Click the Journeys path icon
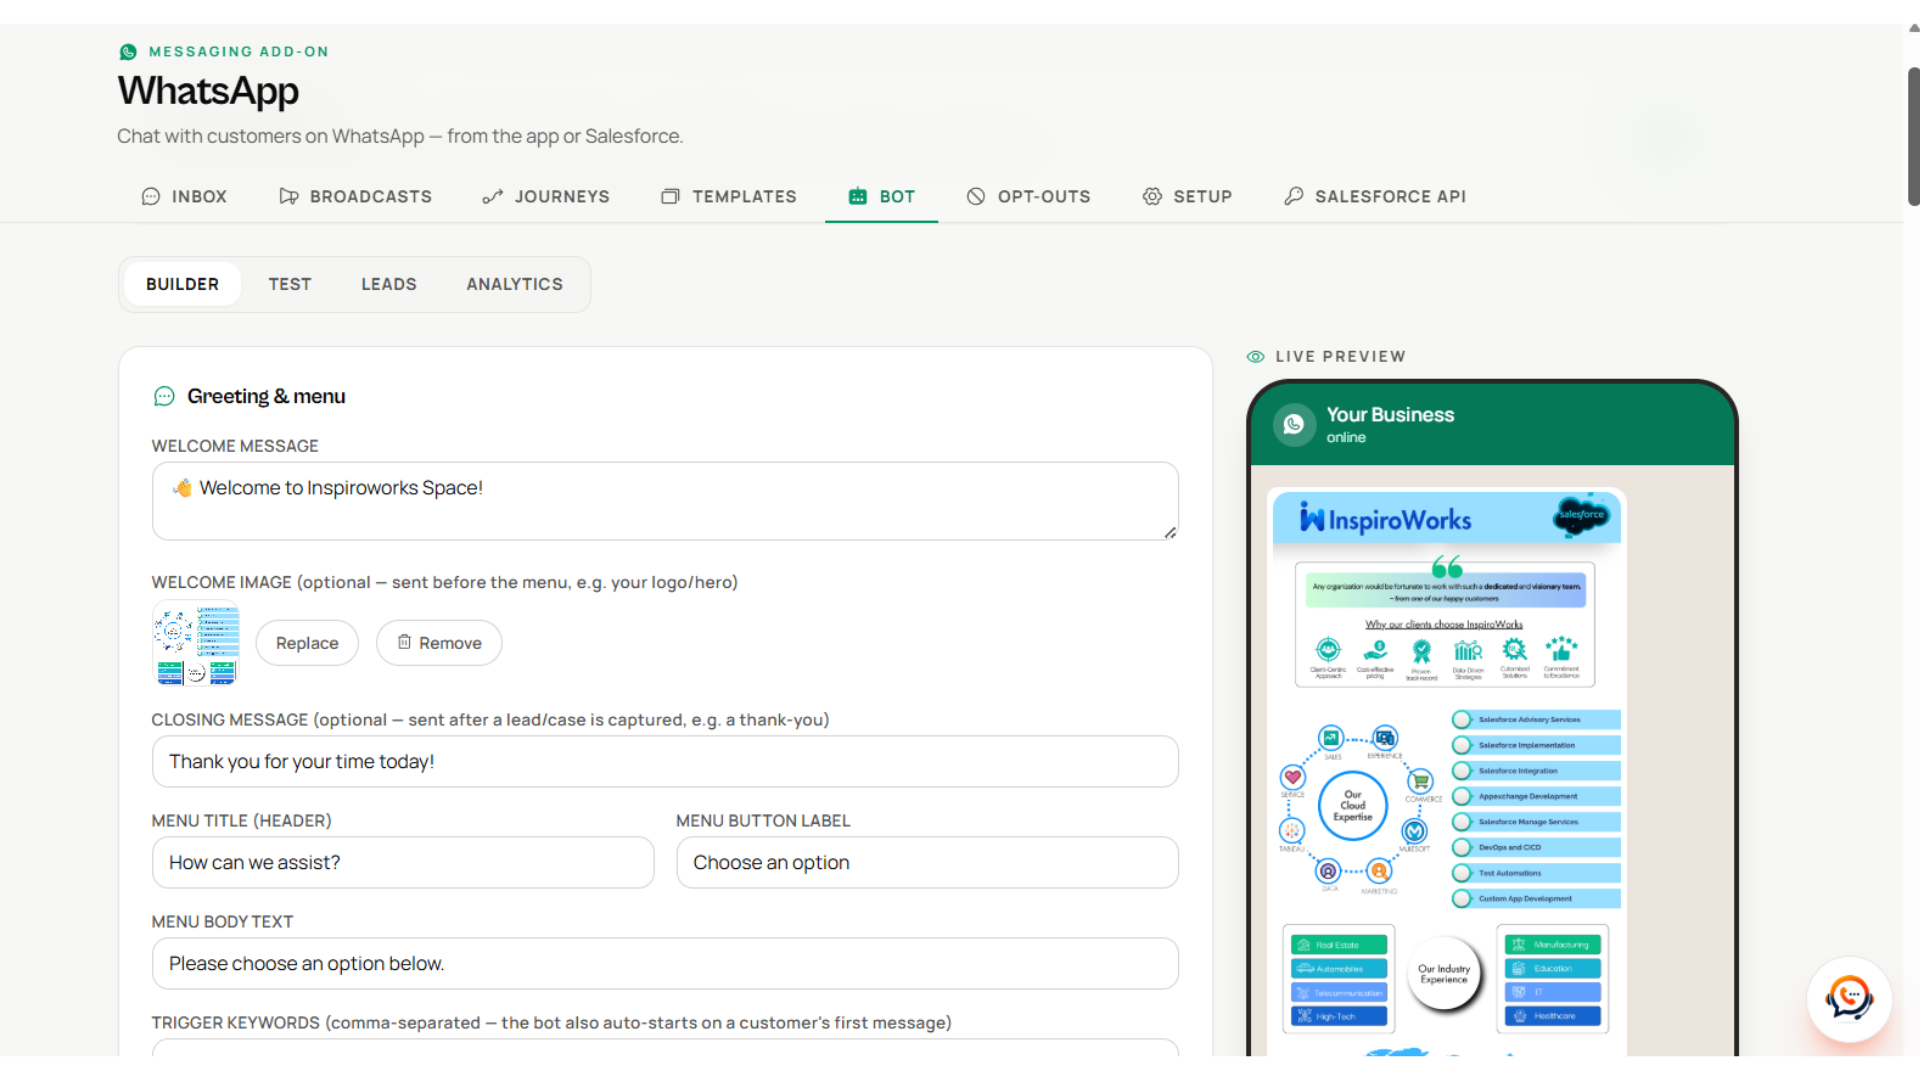This screenshot has width=1920, height=1080. click(x=493, y=197)
